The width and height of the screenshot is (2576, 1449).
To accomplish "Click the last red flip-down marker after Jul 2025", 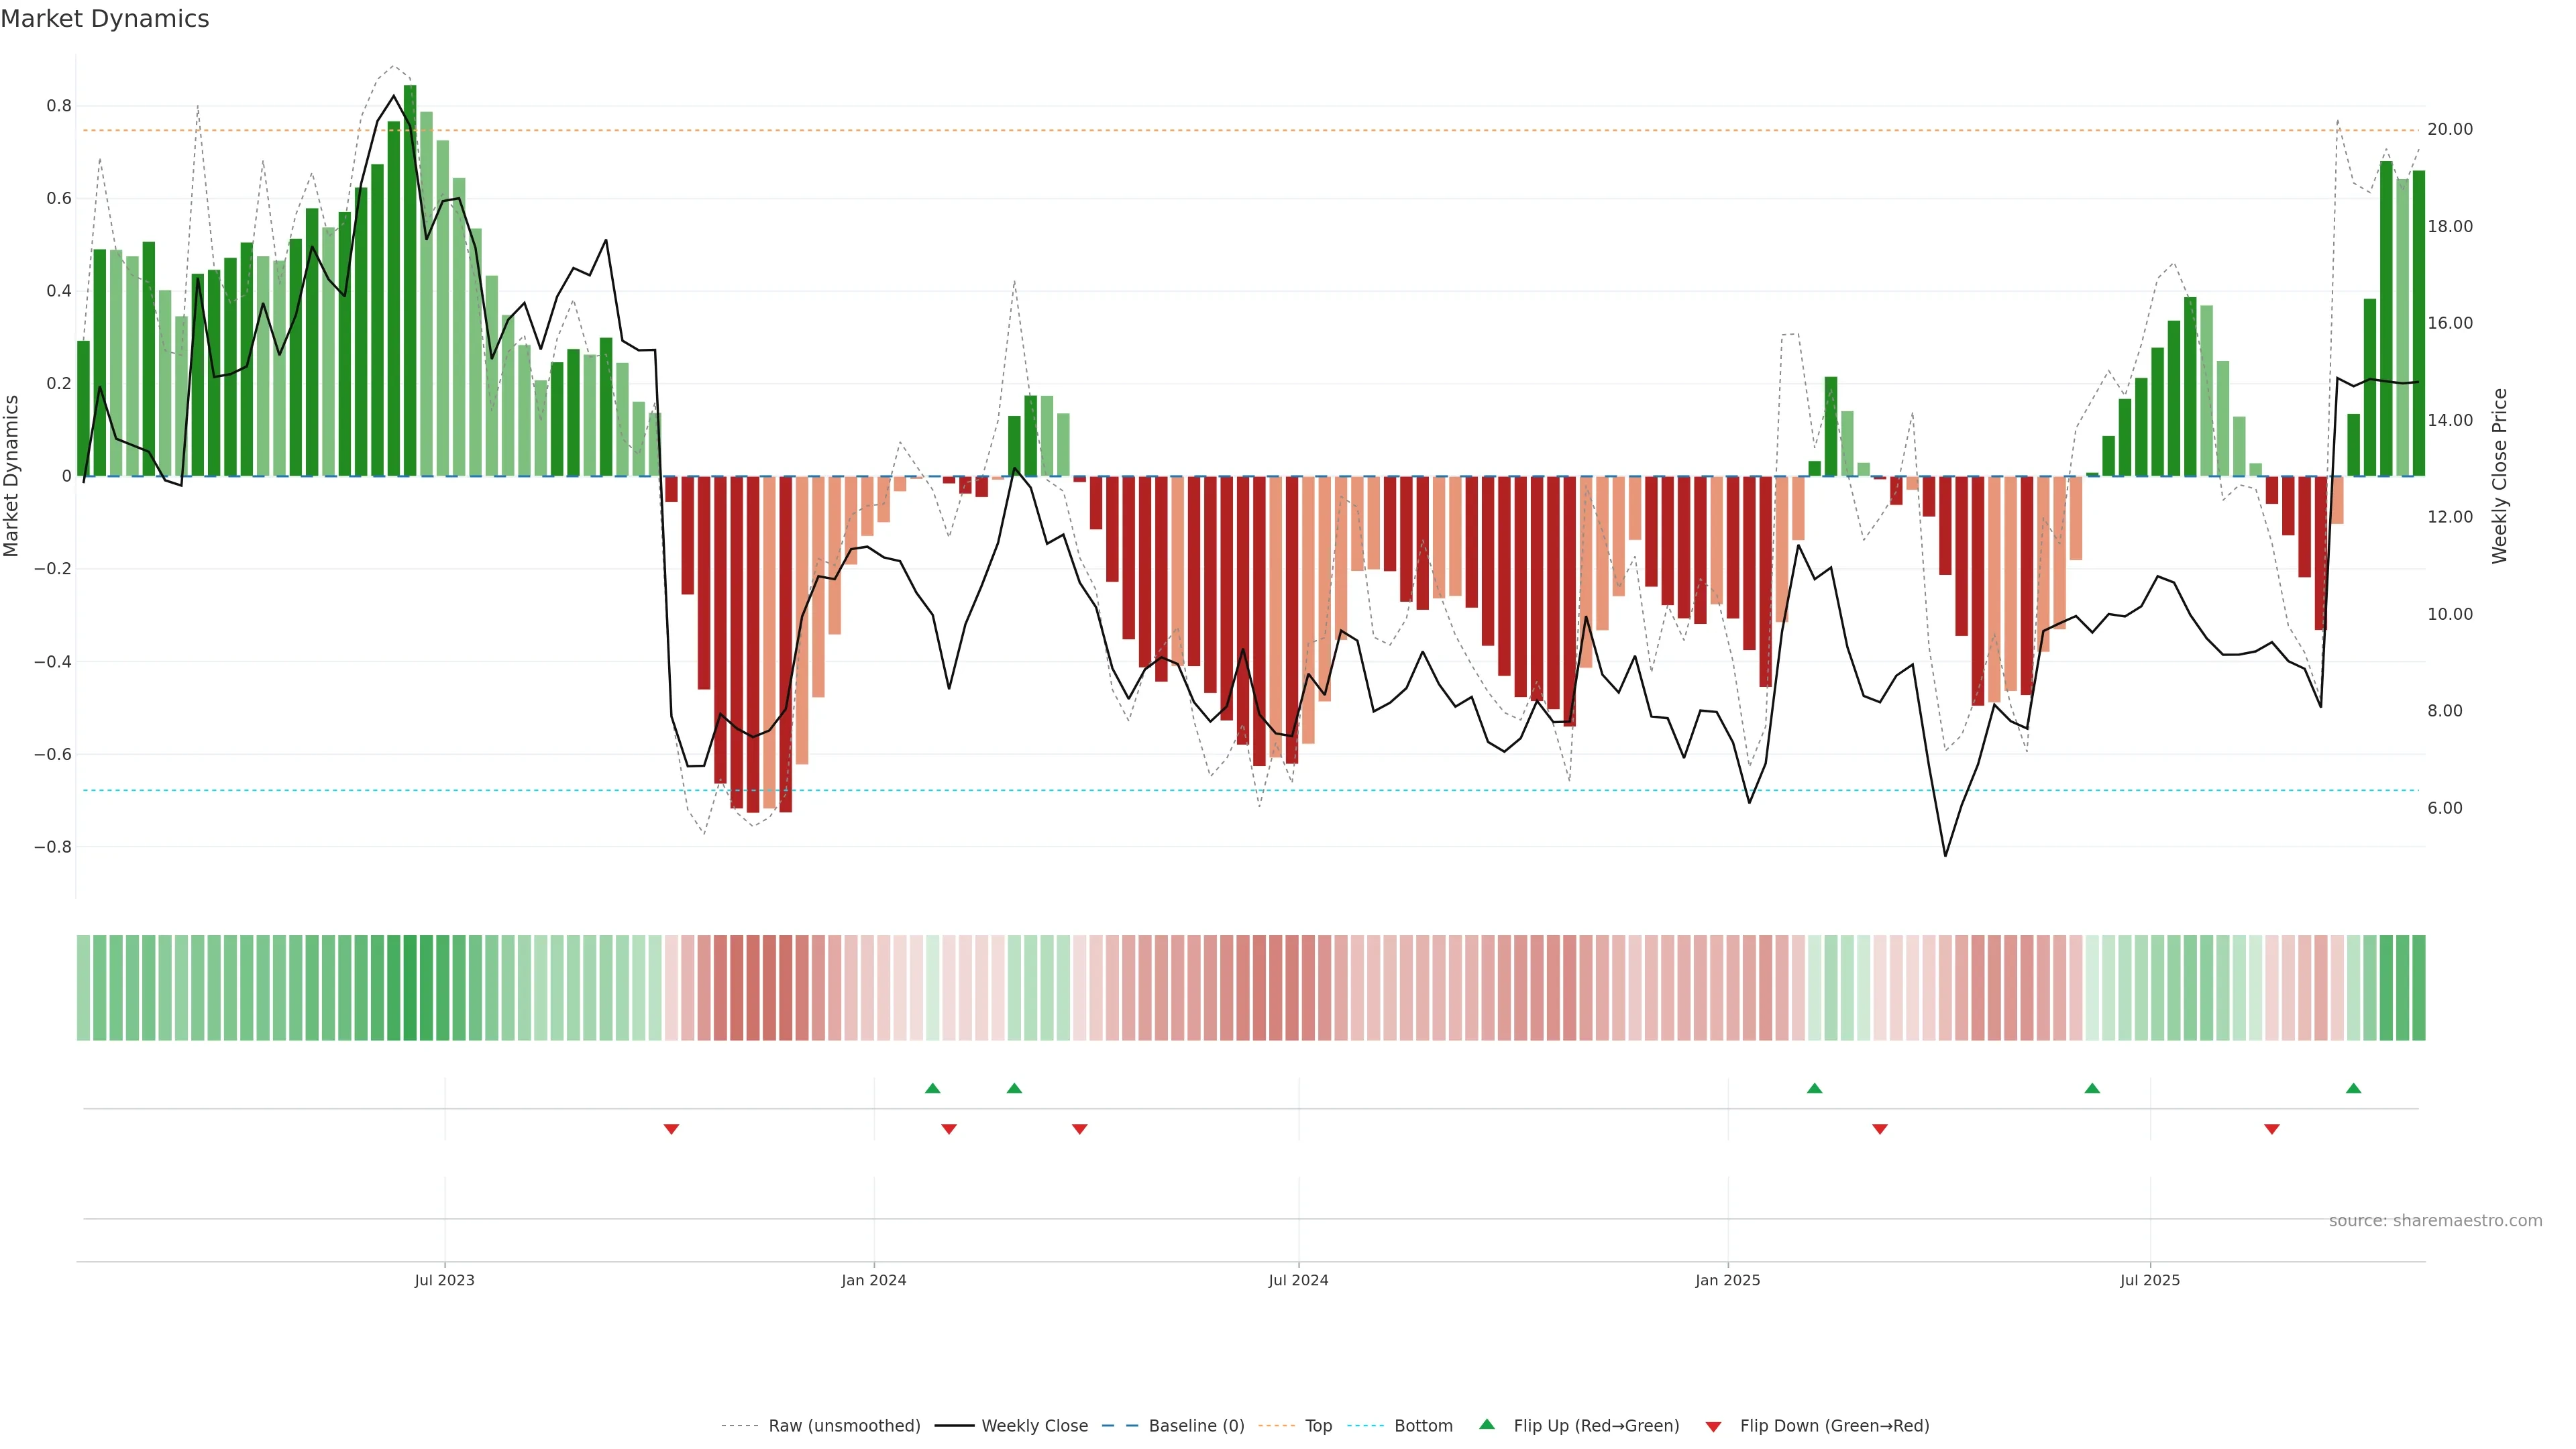I will [2271, 1129].
